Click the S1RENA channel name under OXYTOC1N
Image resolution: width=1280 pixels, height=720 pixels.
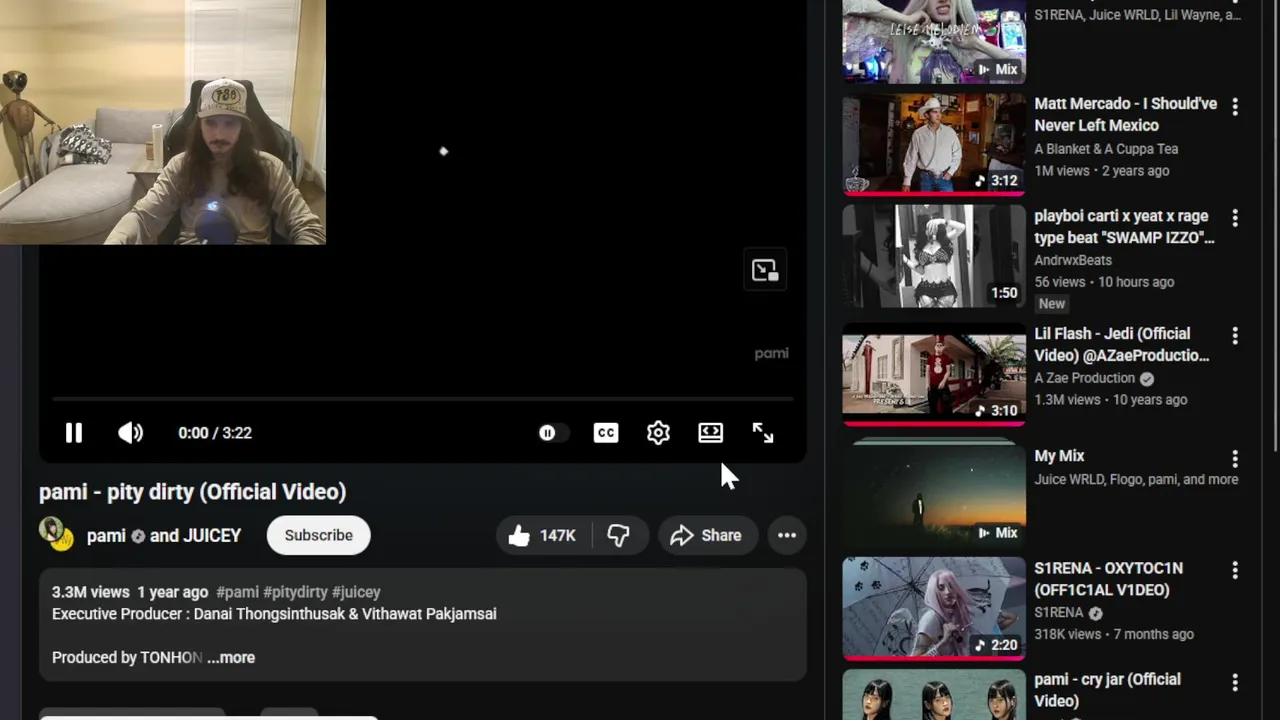[1059, 612]
